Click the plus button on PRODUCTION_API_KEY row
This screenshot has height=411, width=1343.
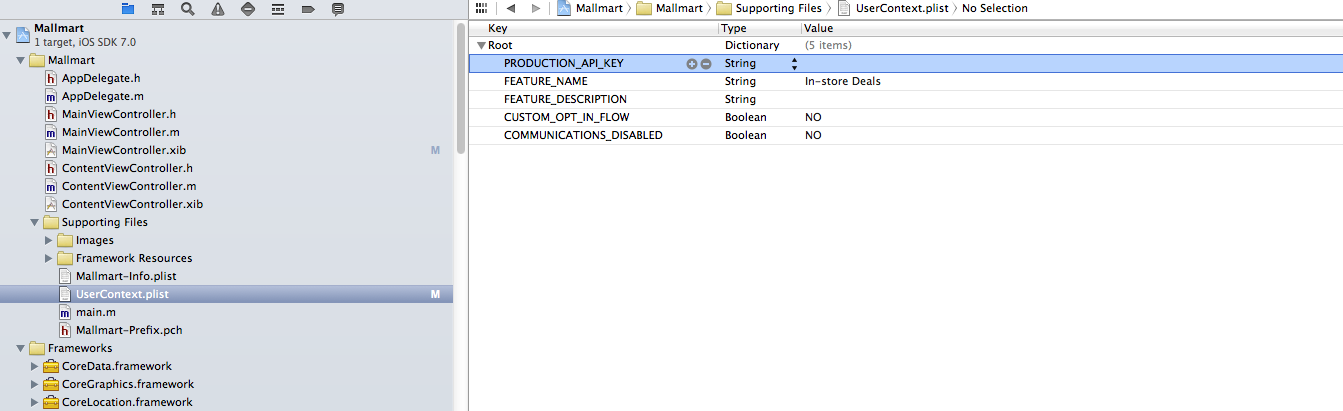pos(691,63)
